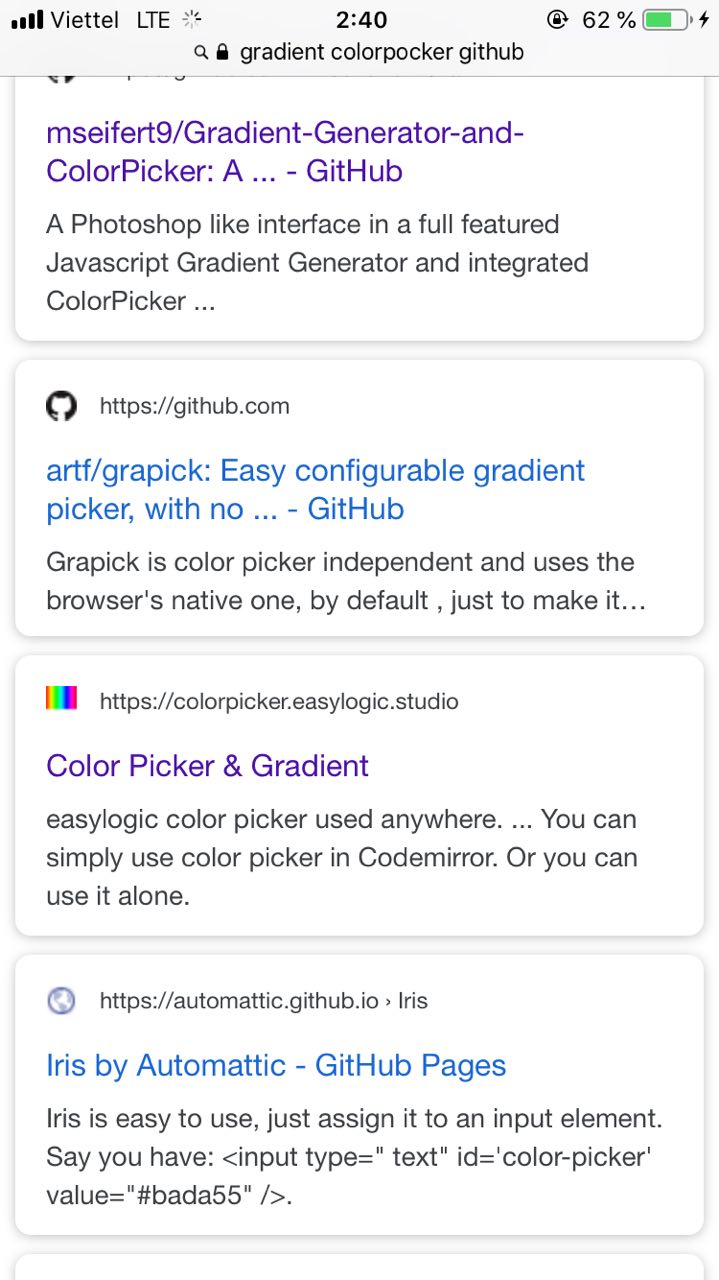Tap the lock icon in address bar
The image size is (719, 1280).
click(x=222, y=52)
